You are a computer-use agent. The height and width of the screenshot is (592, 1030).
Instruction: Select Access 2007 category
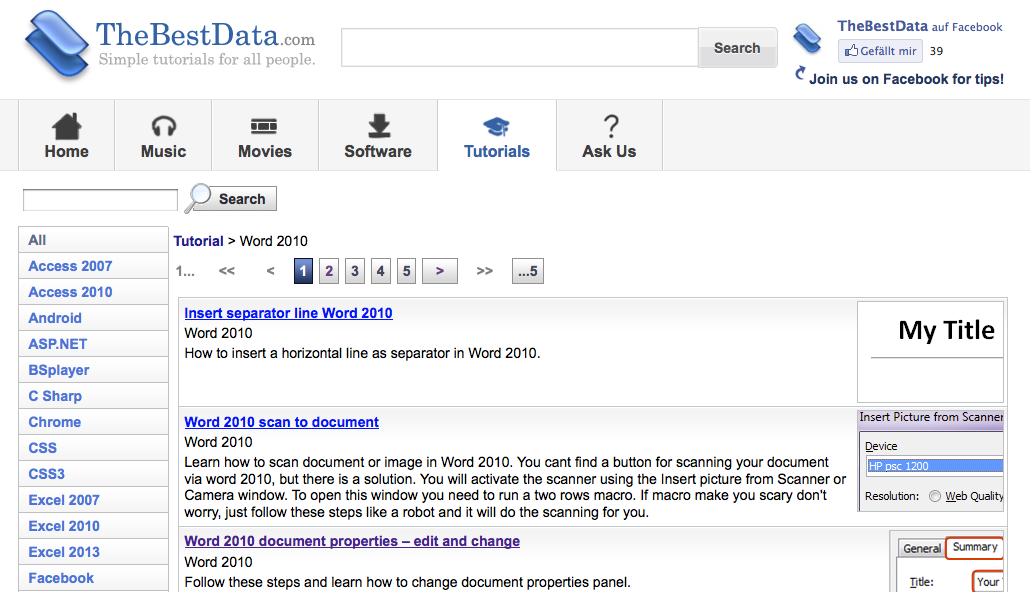click(93, 266)
